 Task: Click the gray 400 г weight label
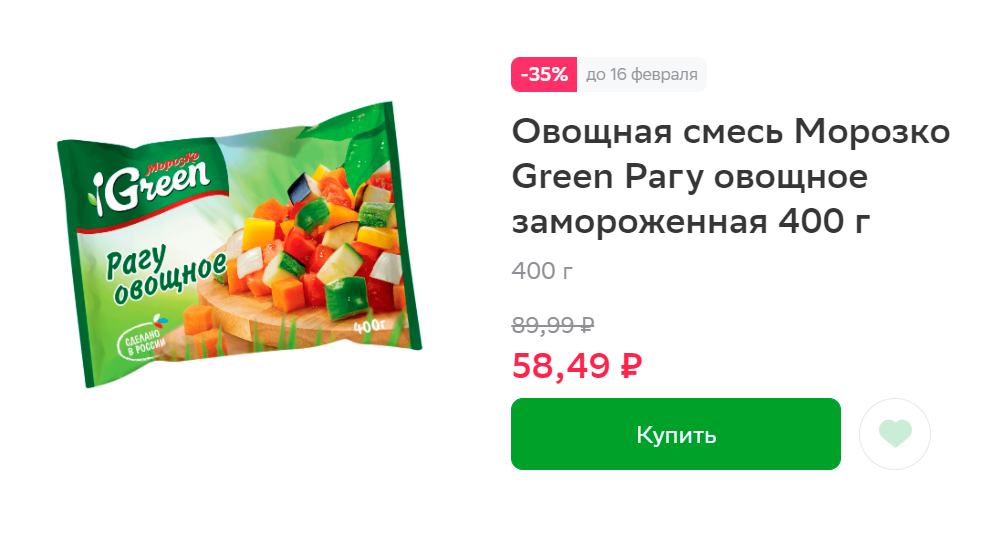542,271
